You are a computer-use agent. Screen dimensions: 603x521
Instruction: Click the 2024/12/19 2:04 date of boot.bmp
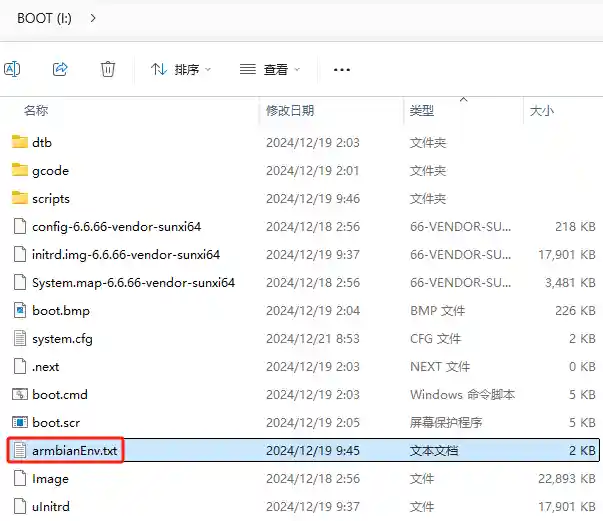(313, 311)
